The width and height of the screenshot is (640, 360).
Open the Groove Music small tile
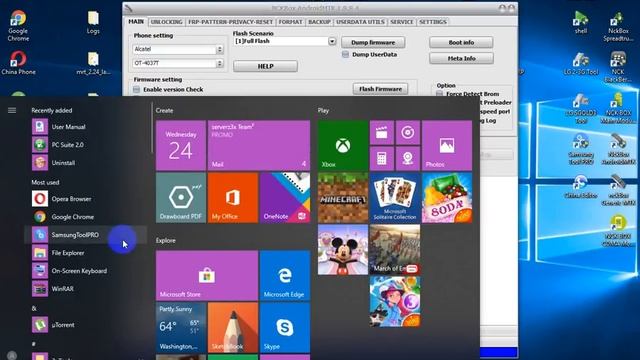408,132
